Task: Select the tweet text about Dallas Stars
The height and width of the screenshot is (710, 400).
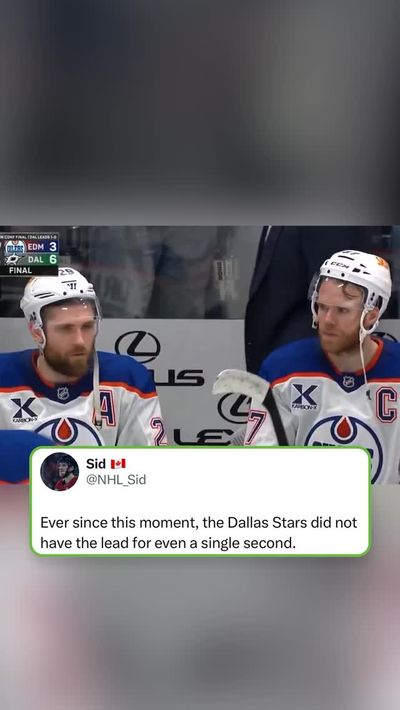Action: [x=198, y=532]
